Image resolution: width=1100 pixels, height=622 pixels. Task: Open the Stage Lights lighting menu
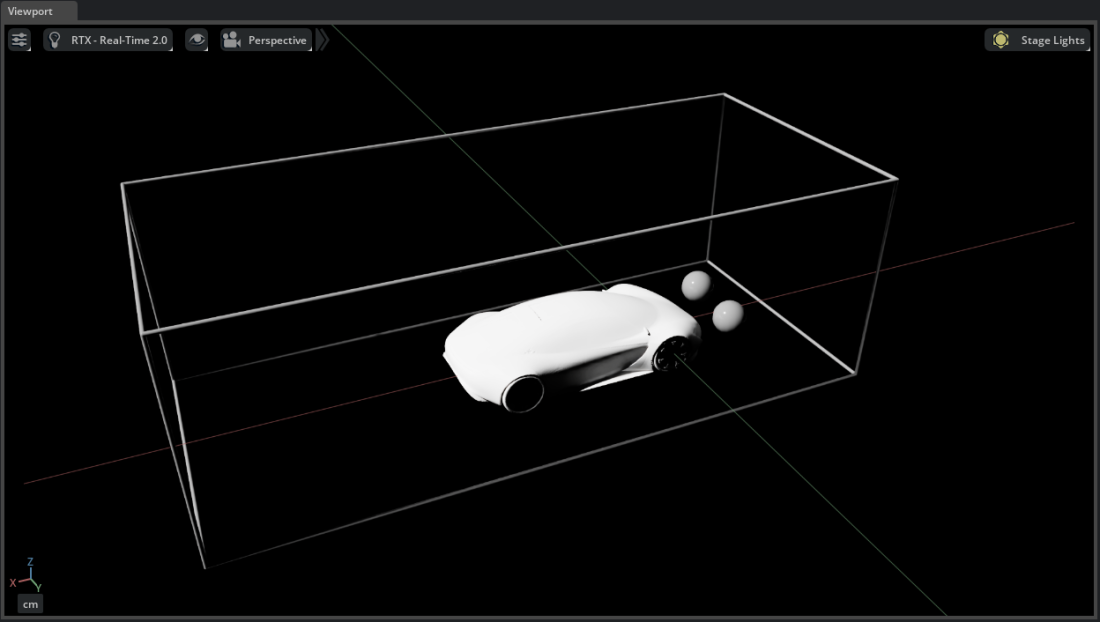pyautogui.click(x=1038, y=40)
